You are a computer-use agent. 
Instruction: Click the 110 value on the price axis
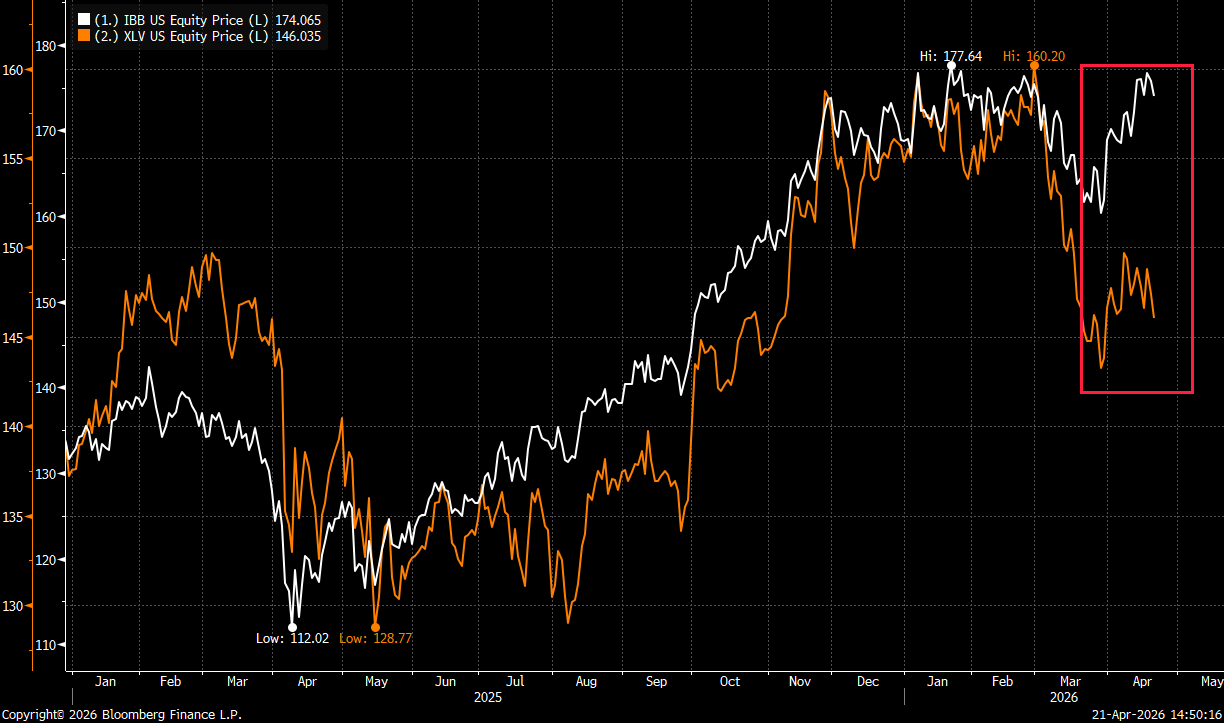coord(46,645)
